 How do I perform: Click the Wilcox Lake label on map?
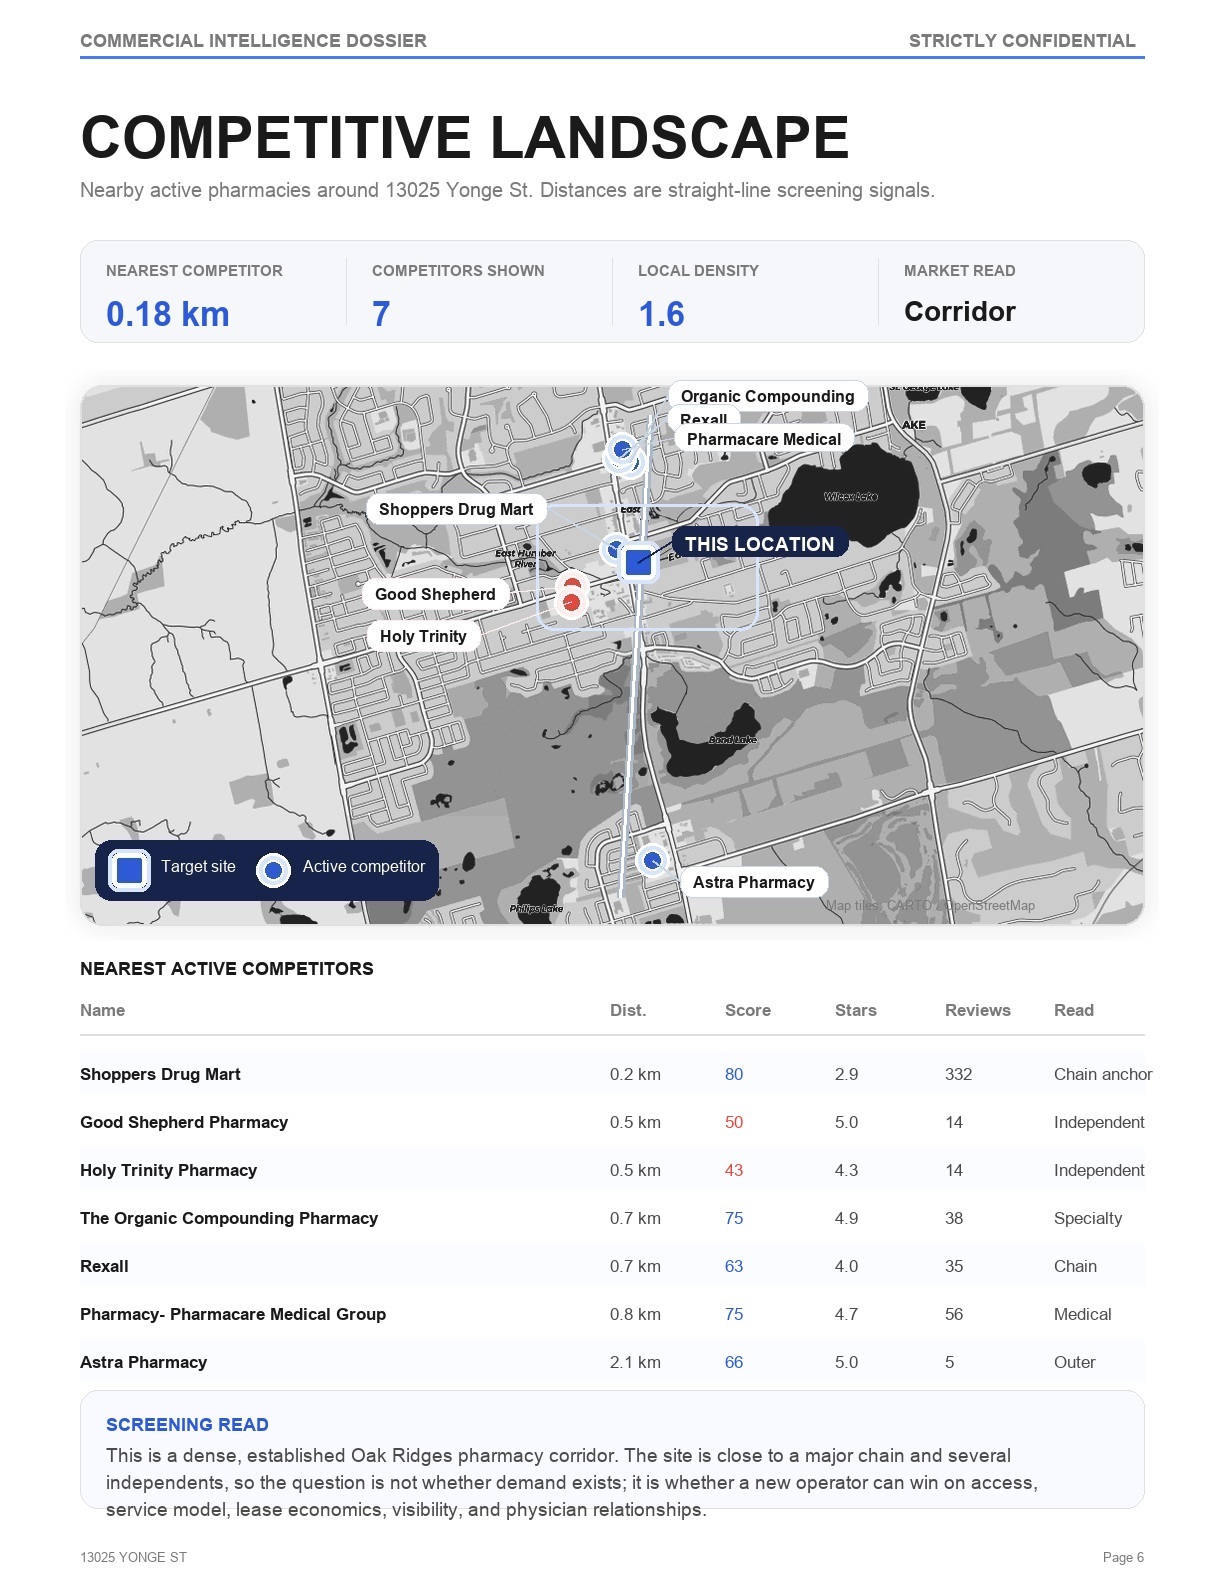[851, 497]
